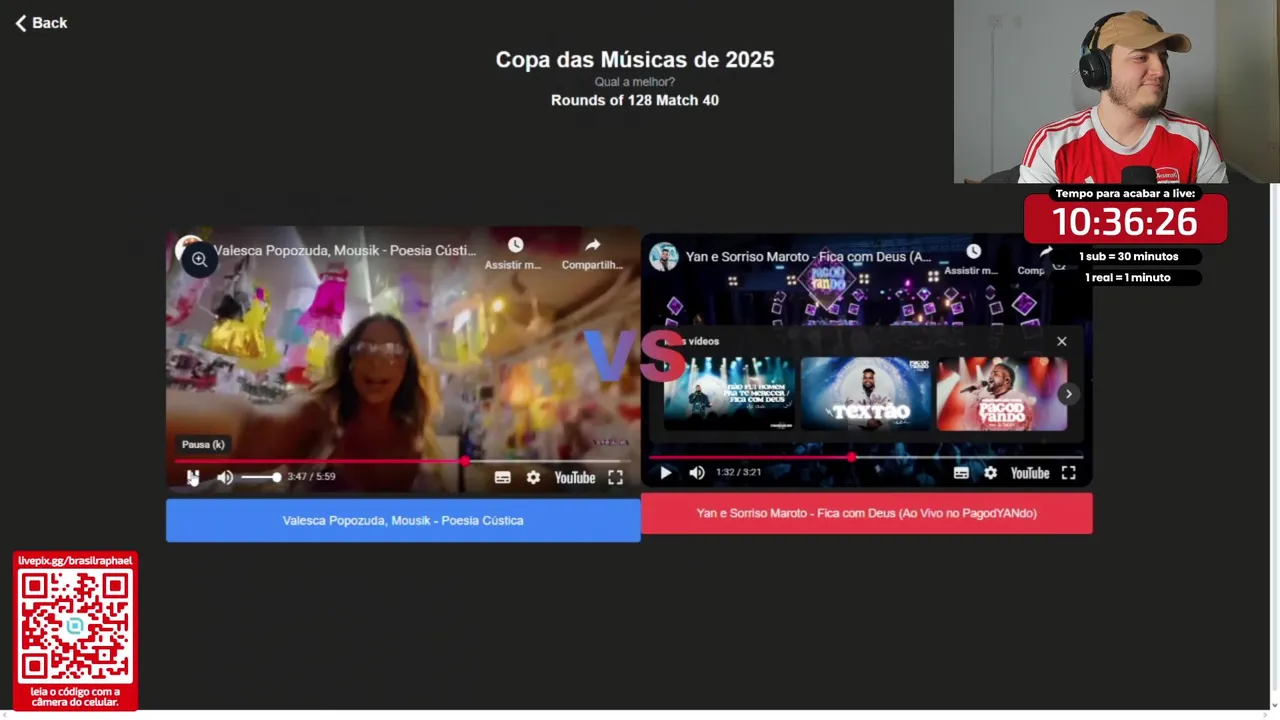Image resolution: width=1280 pixels, height=720 pixels.
Task: Show next suggested videos with the arrow
Action: 1068,394
